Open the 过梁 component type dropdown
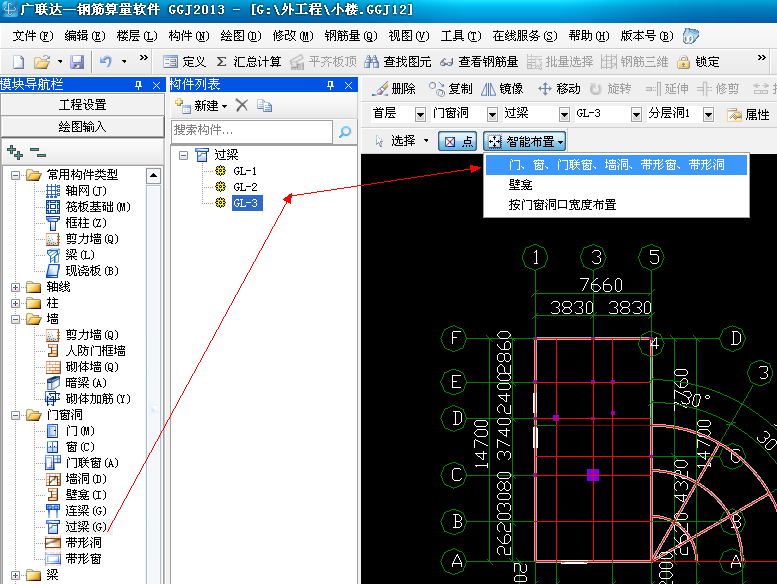This screenshot has height=584, width=777. coord(564,114)
